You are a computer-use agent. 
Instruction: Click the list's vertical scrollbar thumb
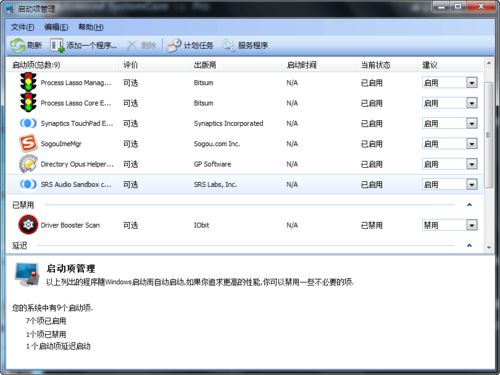pos(488,135)
